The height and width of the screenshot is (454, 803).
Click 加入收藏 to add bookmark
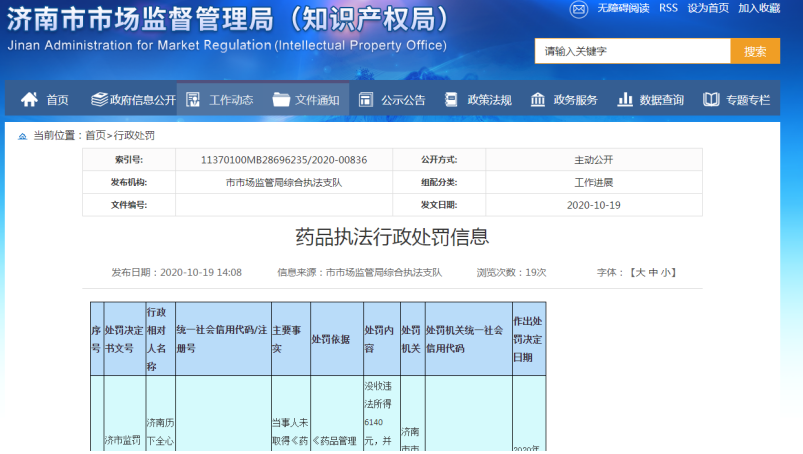[759, 9]
